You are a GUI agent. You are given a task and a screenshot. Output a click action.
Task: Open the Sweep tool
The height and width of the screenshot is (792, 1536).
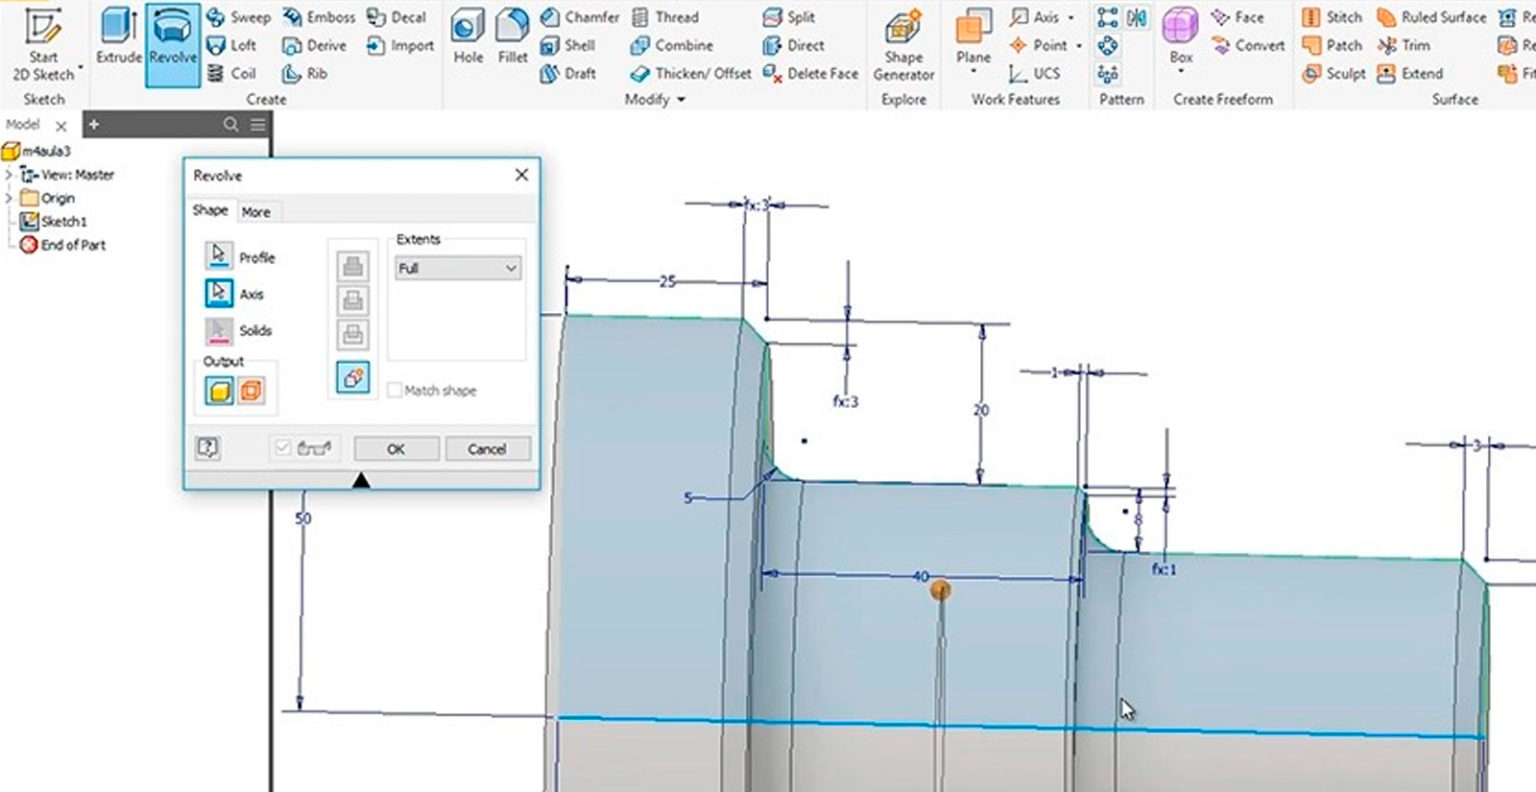(x=240, y=17)
